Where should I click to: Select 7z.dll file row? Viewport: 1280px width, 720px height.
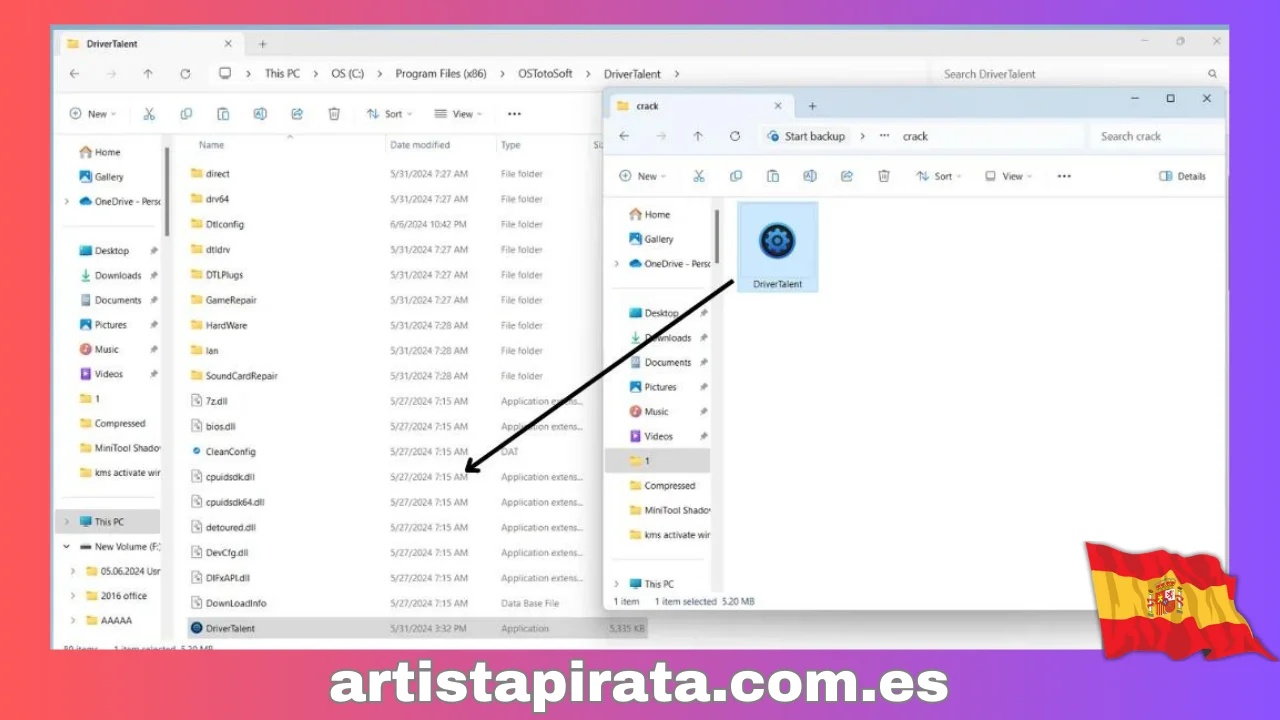point(395,401)
